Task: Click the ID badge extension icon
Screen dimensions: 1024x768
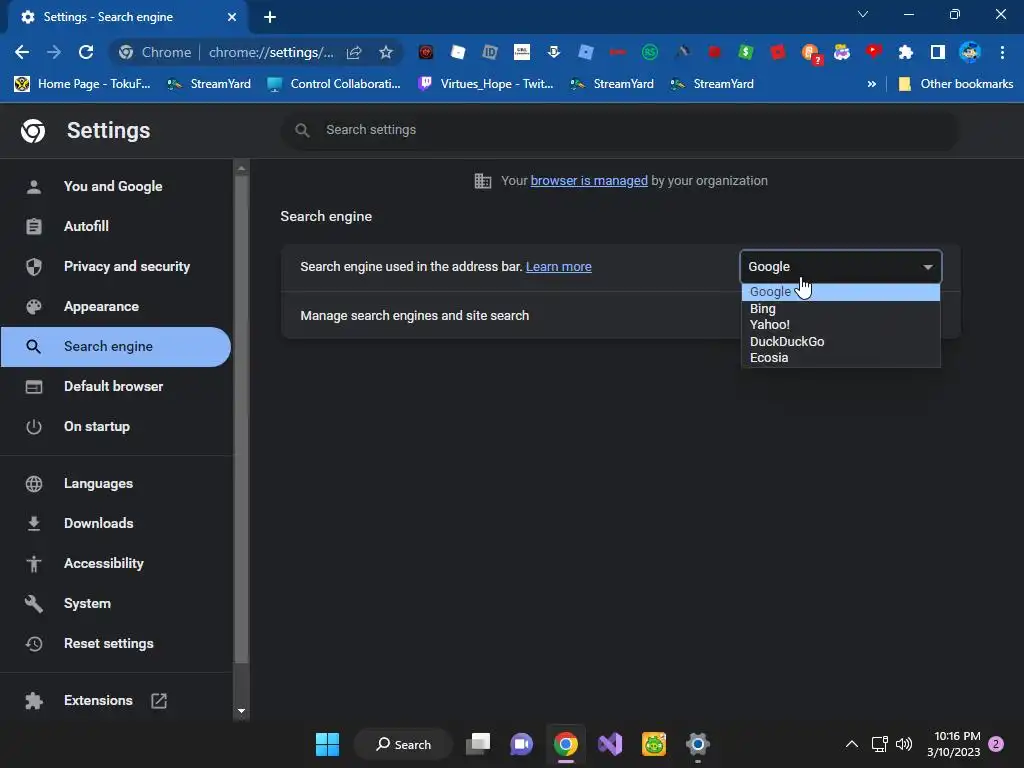Action: point(490,52)
